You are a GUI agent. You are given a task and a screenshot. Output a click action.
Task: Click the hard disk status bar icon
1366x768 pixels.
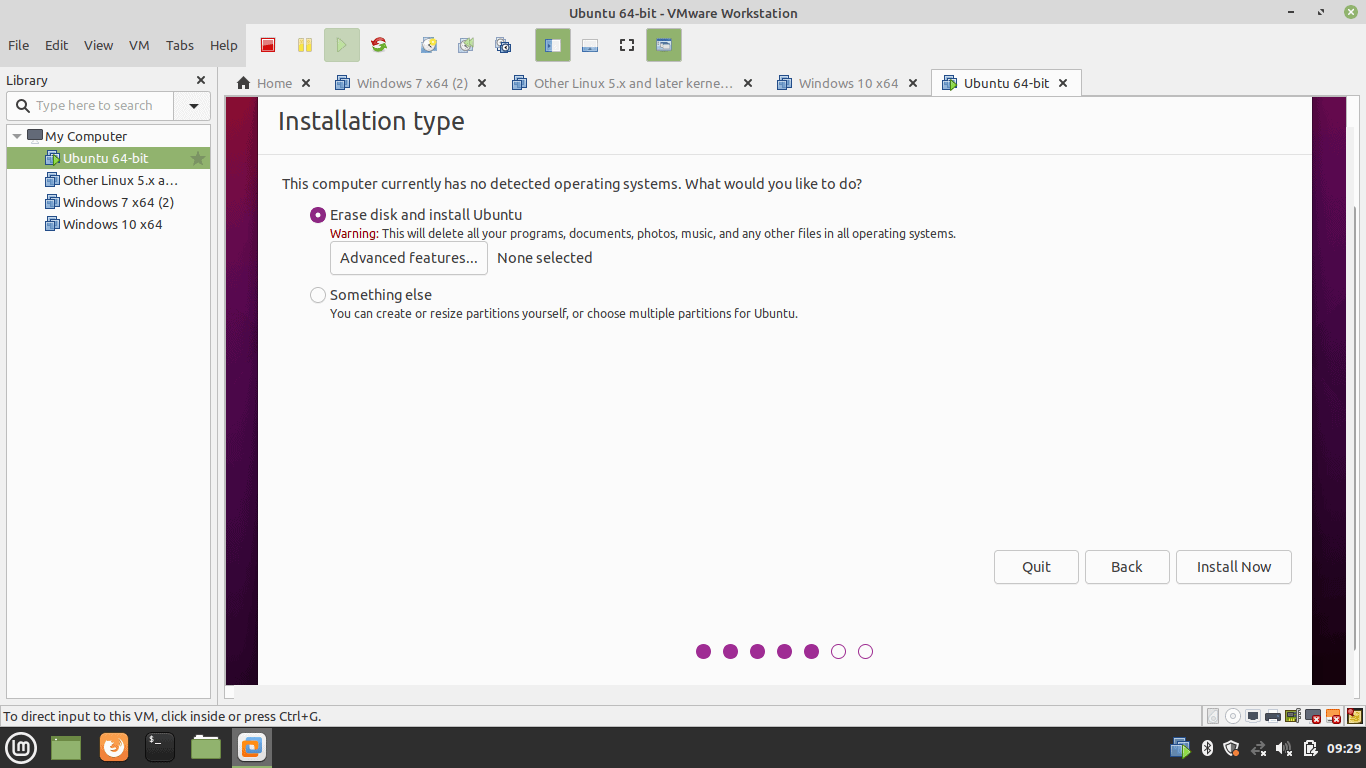pyautogui.click(x=1213, y=716)
